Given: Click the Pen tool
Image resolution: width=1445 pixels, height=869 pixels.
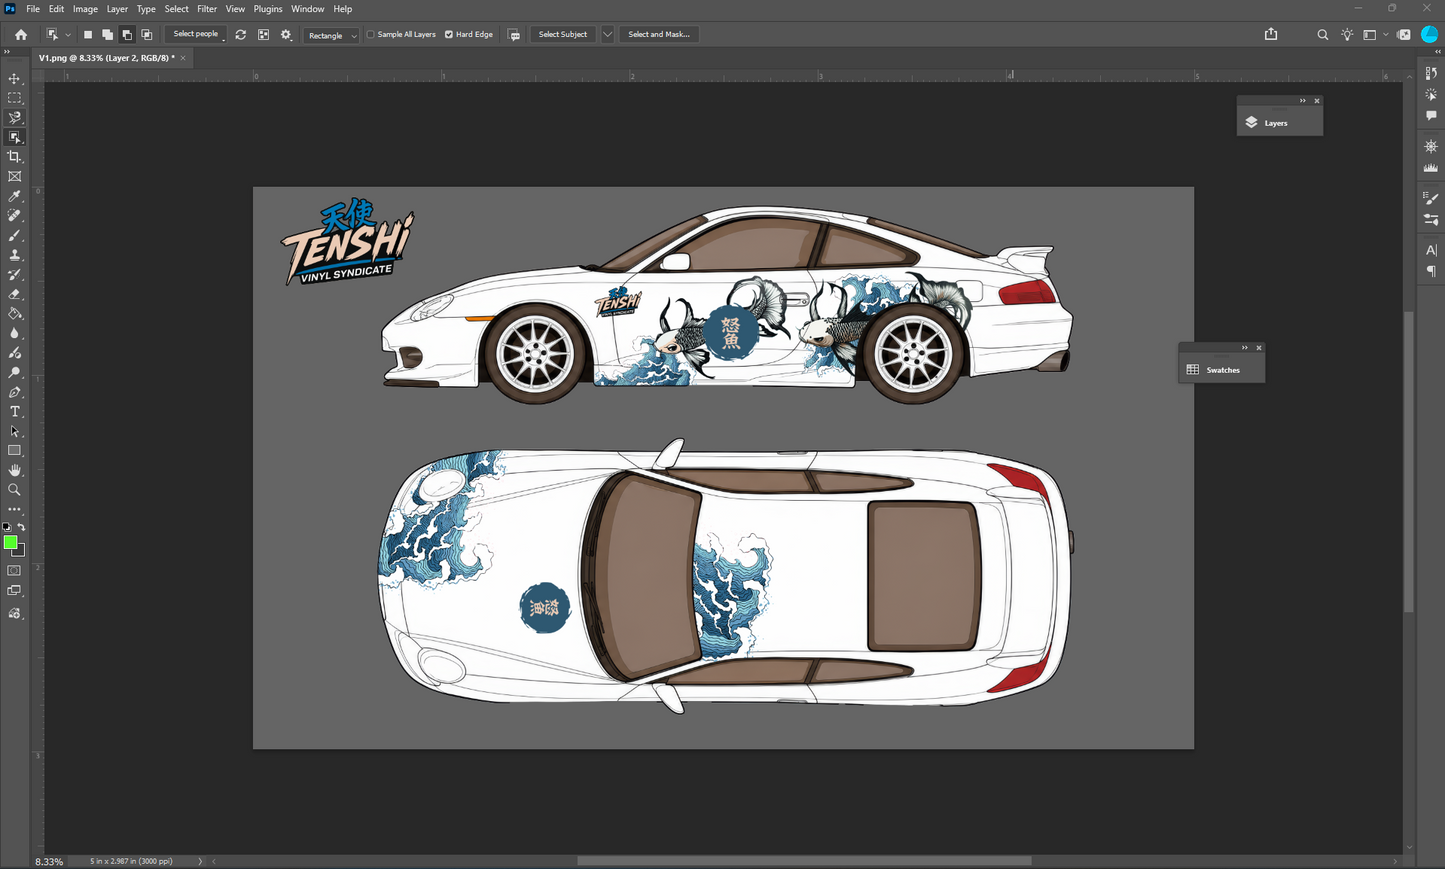Looking at the screenshot, I should (14, 392).
